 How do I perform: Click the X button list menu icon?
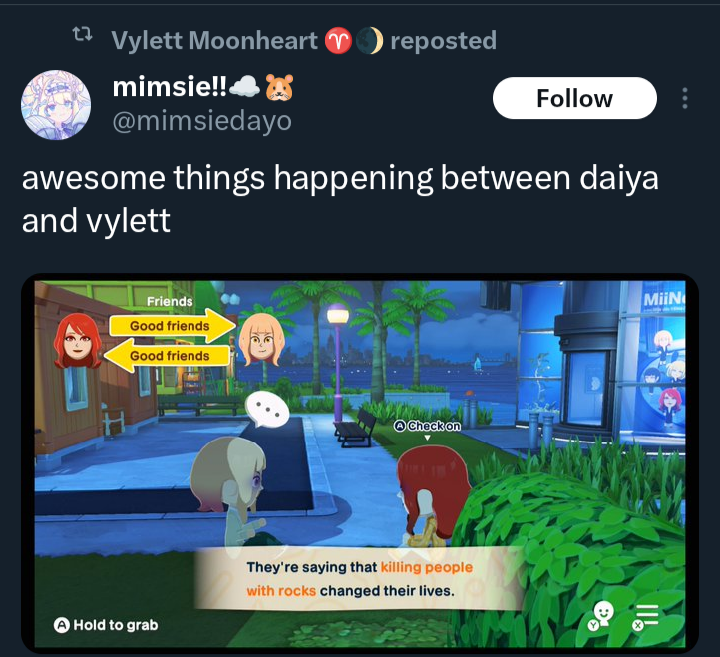pos(646,616)
